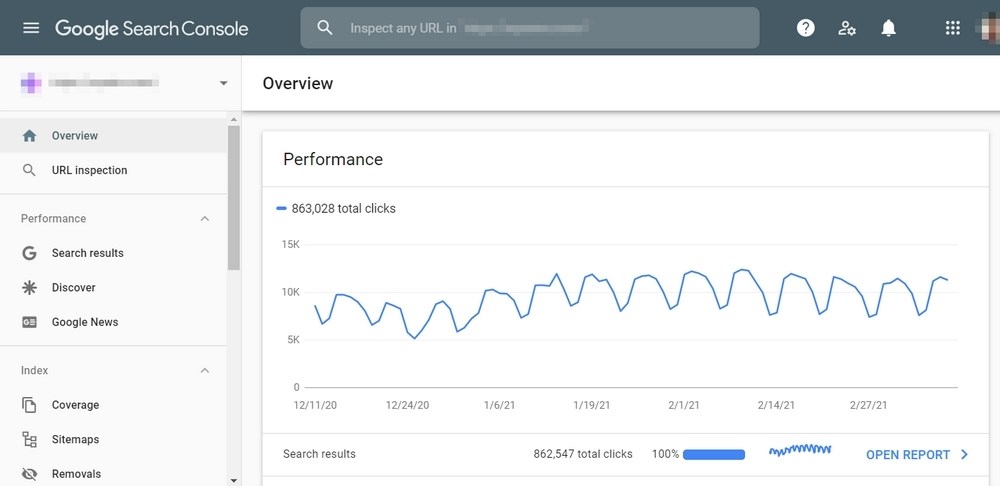Collapse the Index sidebar section
Viewport: 1000px width, 486px height.
point(205,371)
